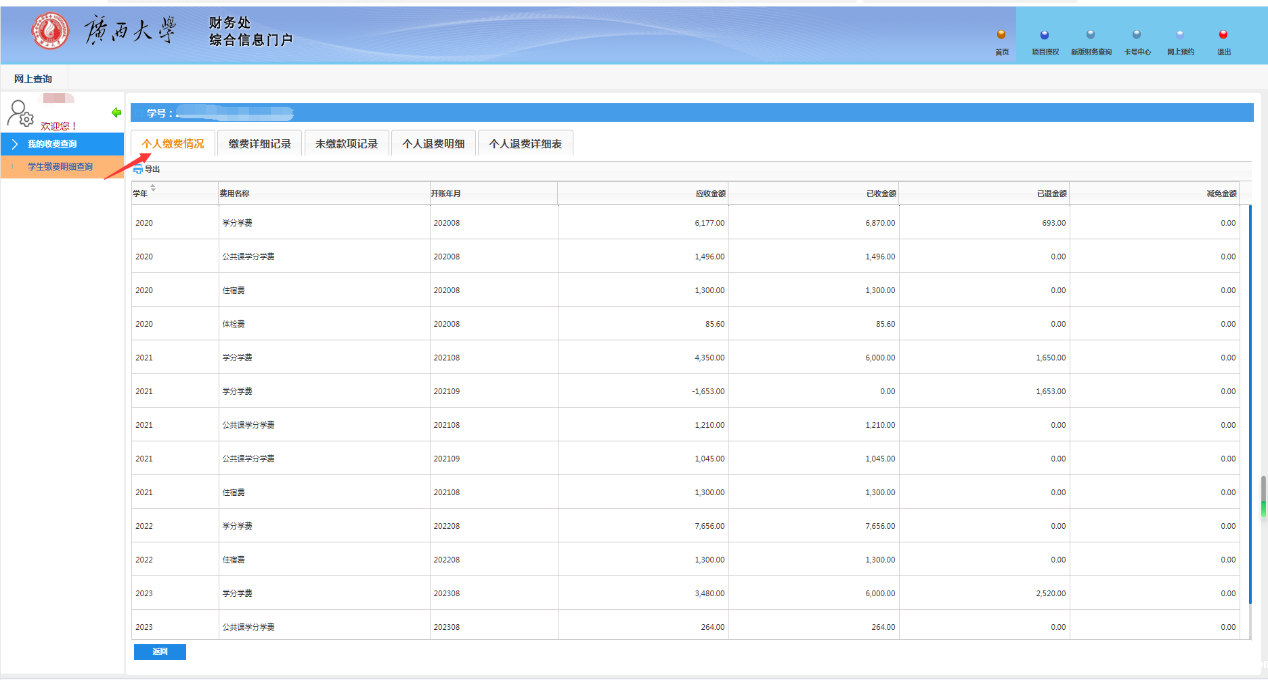The height and width of the screenshot is (680, 1268).
Task: Sort the table by 学年 column
Action: [x=153, y=189]
